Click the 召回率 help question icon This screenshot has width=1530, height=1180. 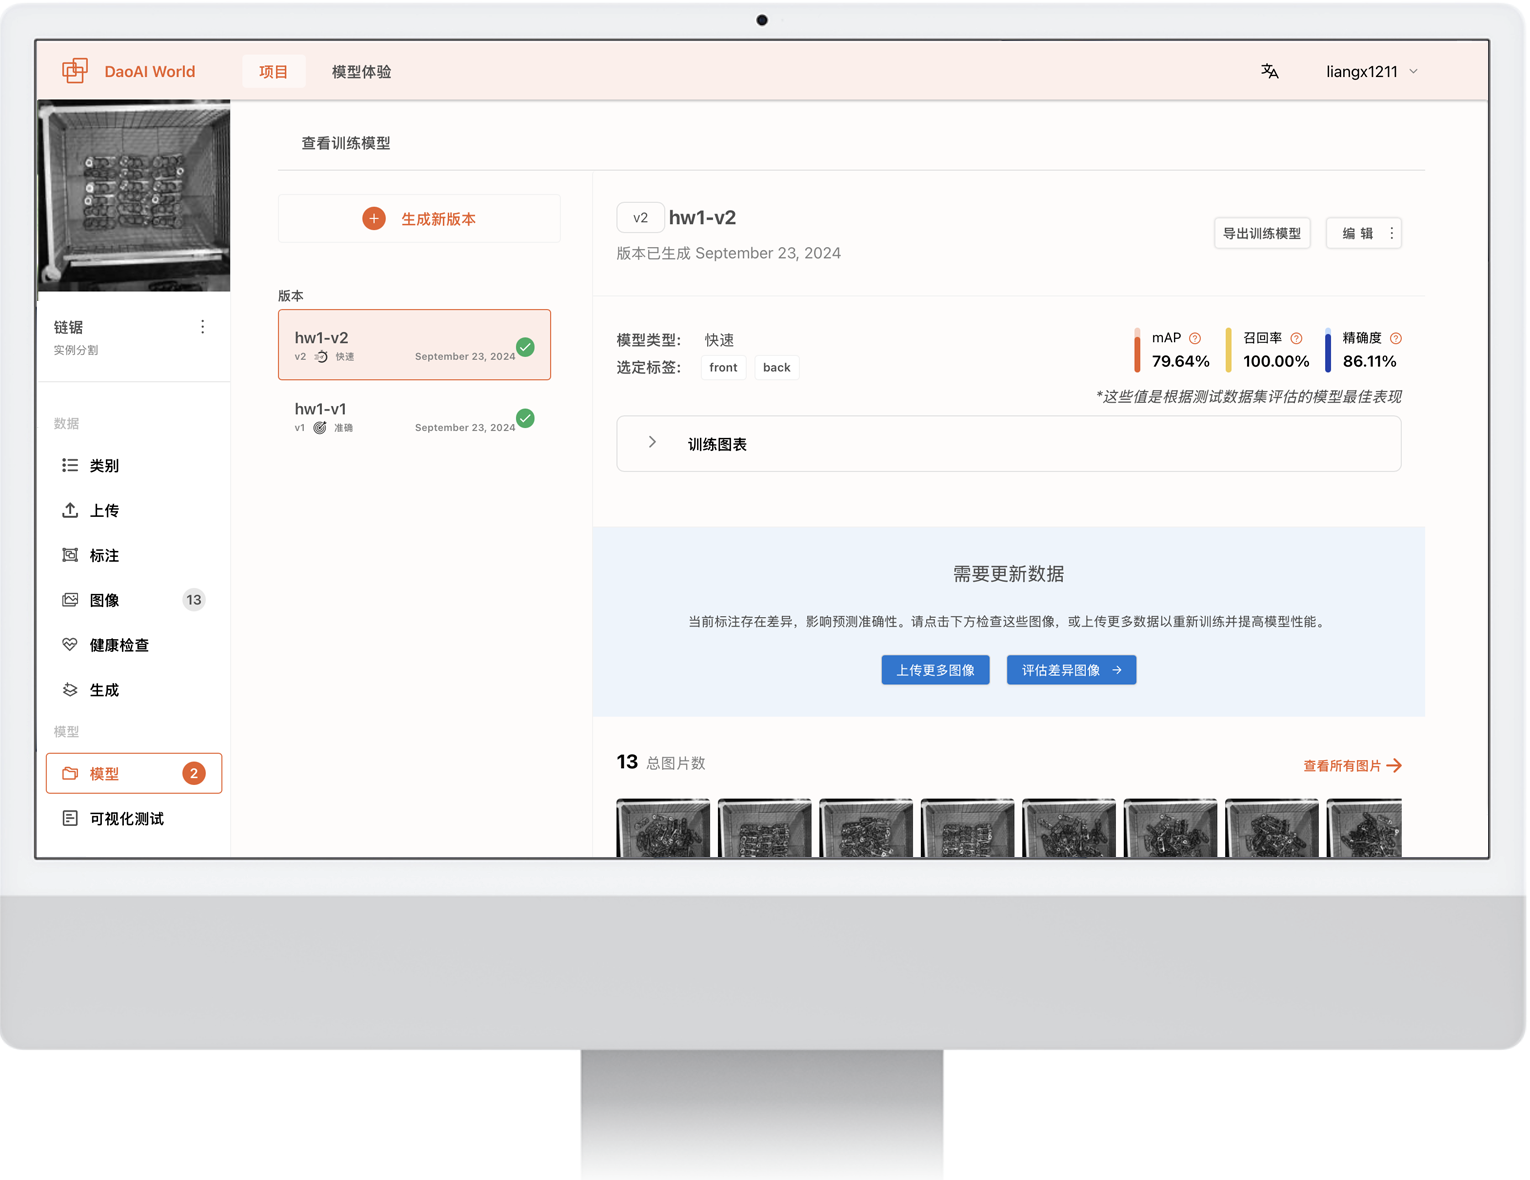[1296, 339]
